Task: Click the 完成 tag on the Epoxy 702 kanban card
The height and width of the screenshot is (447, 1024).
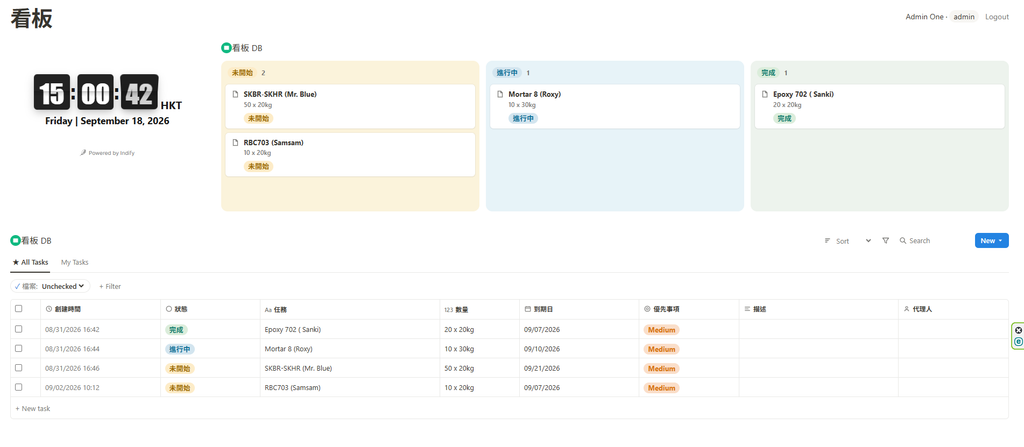Action: [784, 118]
